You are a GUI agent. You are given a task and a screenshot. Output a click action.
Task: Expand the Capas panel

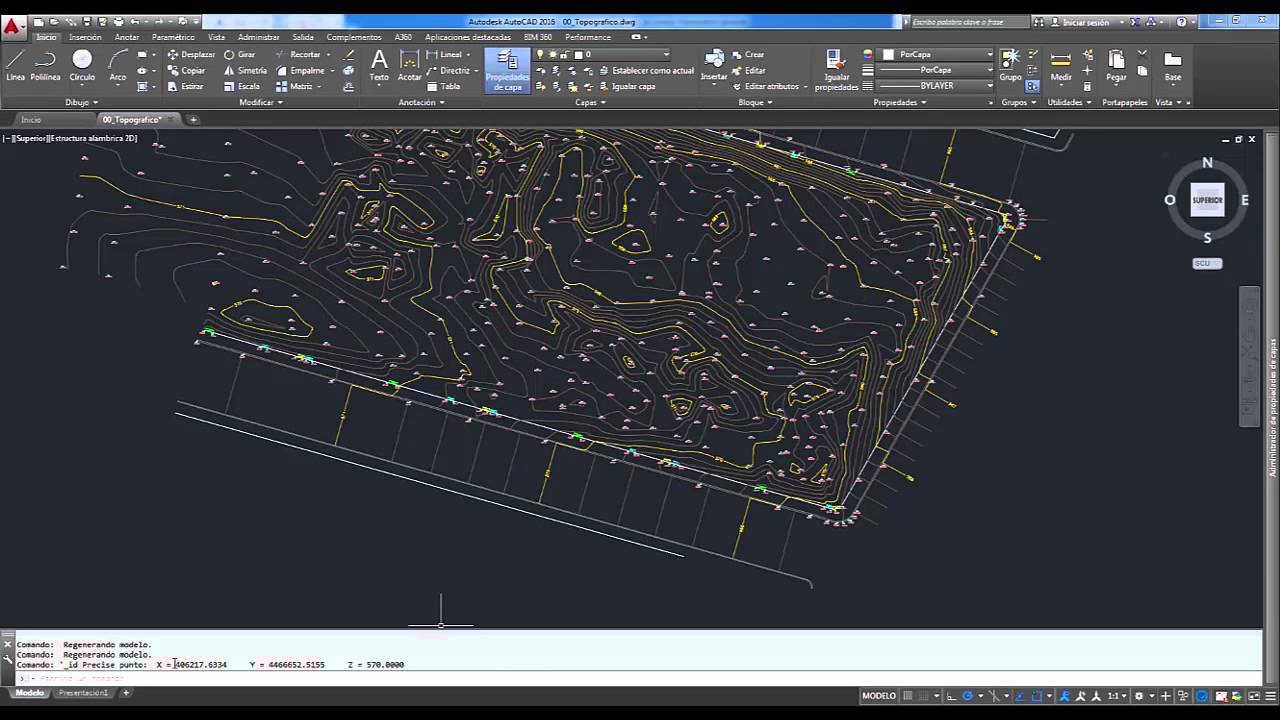[x=589, y=102]
